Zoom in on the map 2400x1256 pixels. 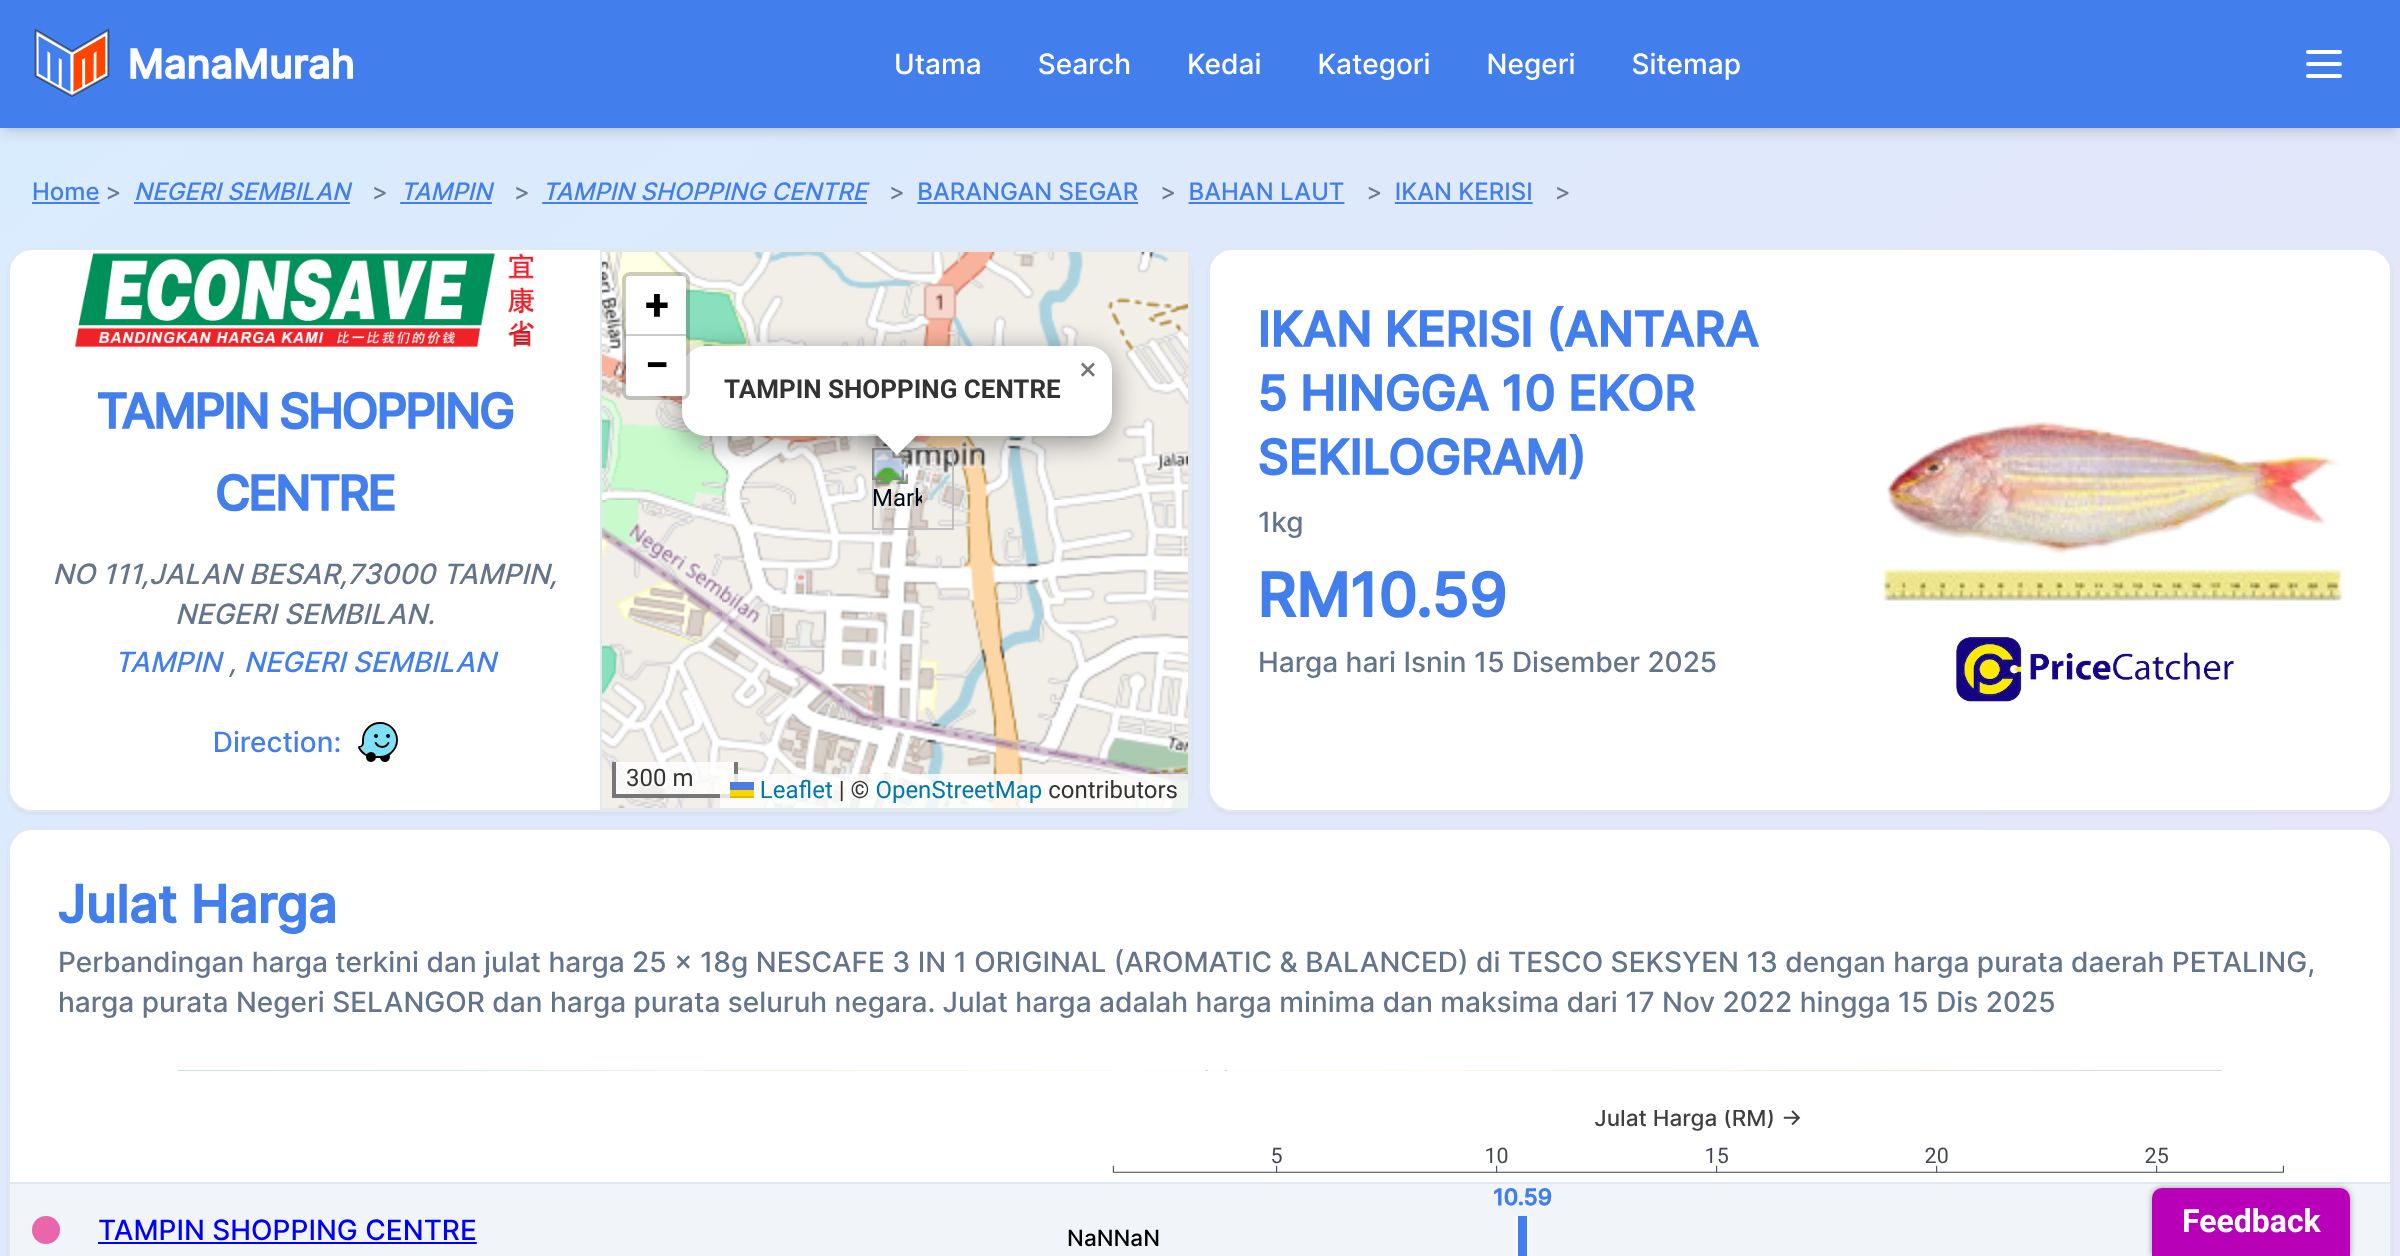click(656, 305)
